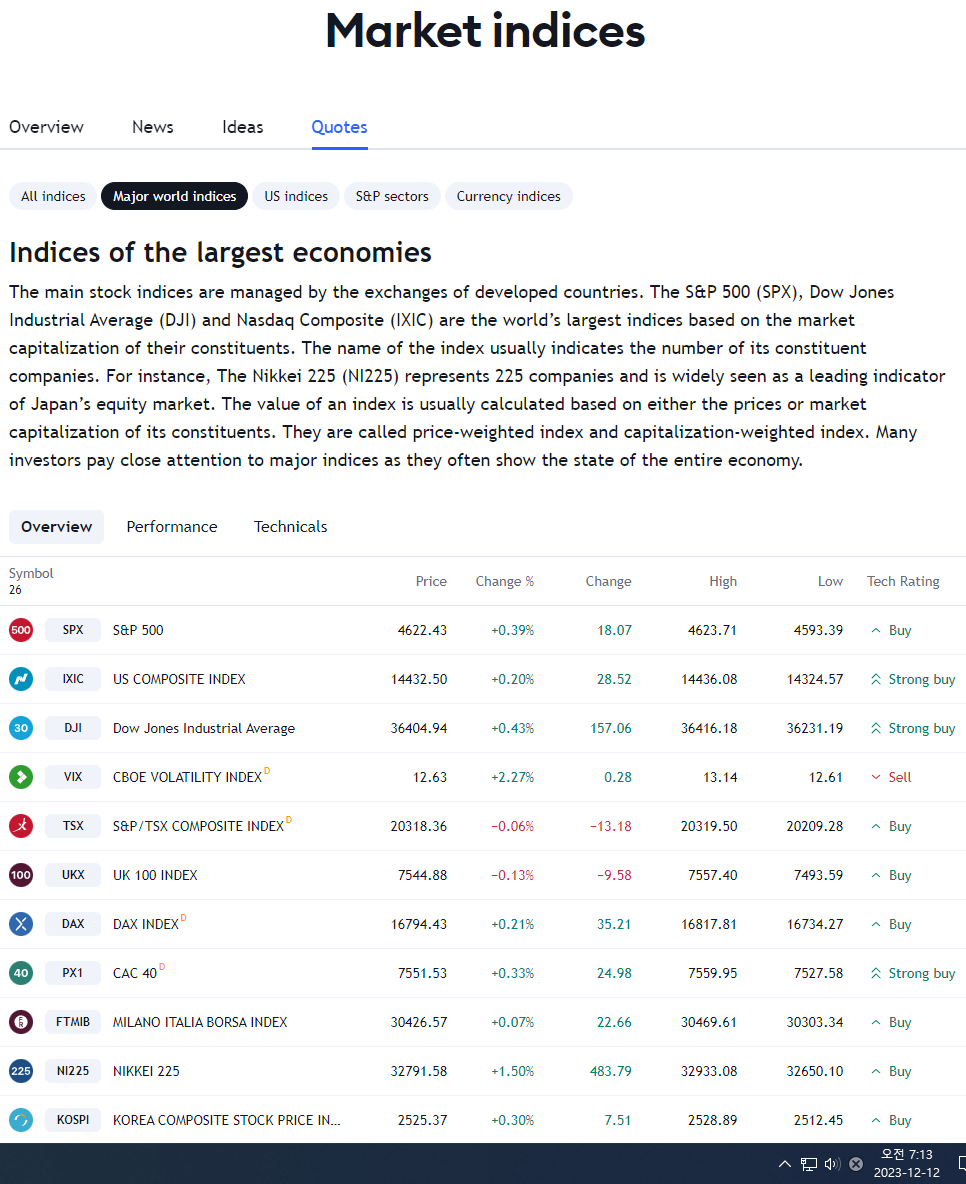This screenshot has height=1184, width=966.
Task: Click the VIX Sell tech rating
Action: pos(891,777)
